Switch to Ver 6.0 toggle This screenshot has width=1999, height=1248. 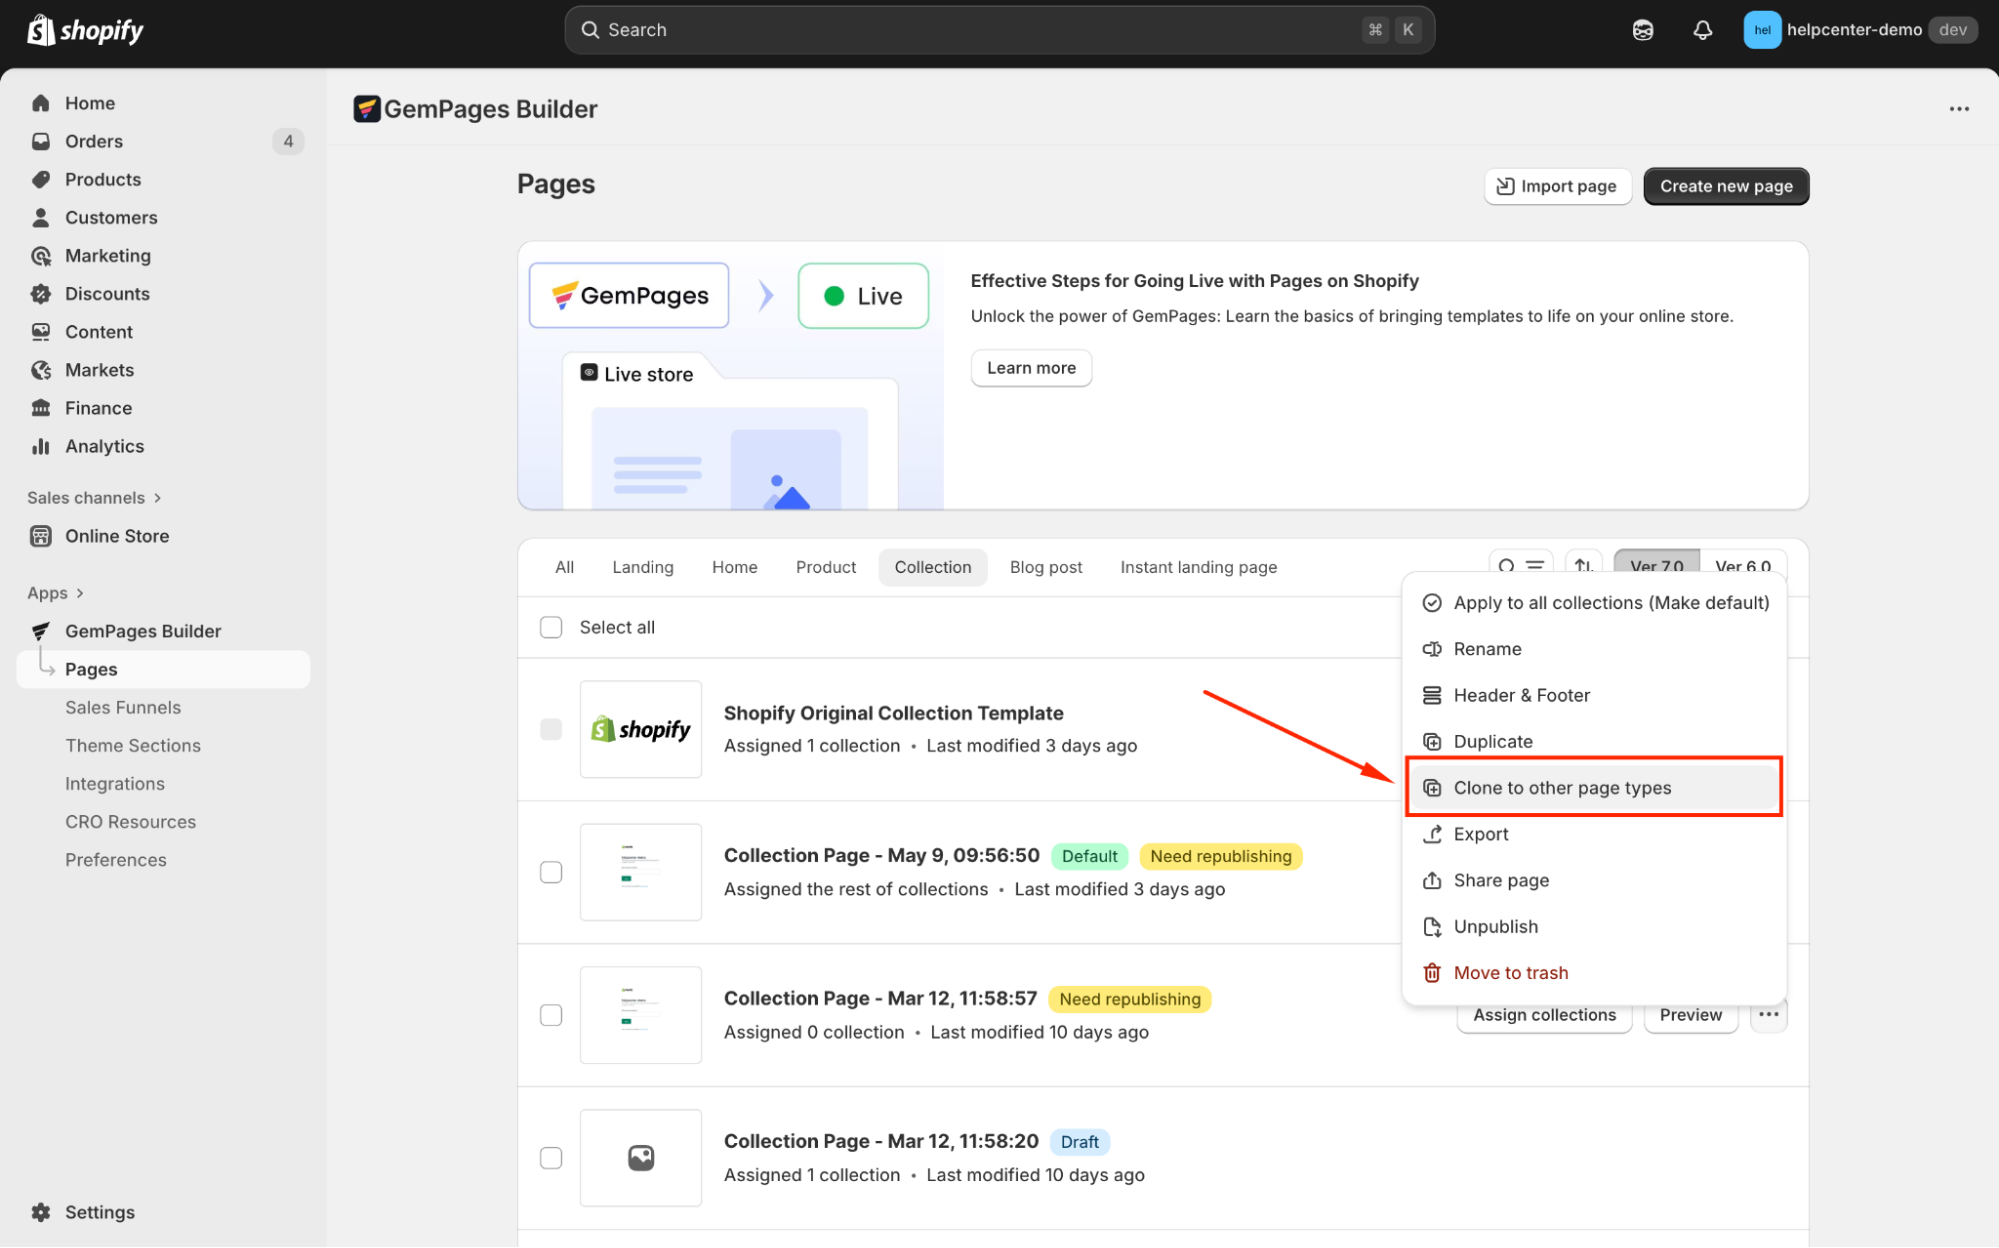[1742, 565]
